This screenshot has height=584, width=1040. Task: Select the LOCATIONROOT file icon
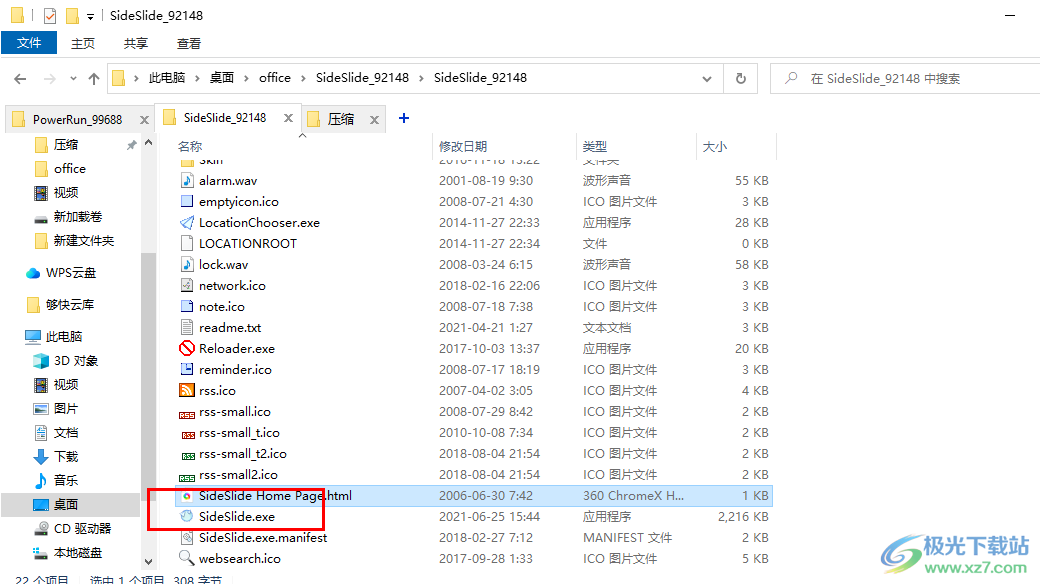[187, 244]
